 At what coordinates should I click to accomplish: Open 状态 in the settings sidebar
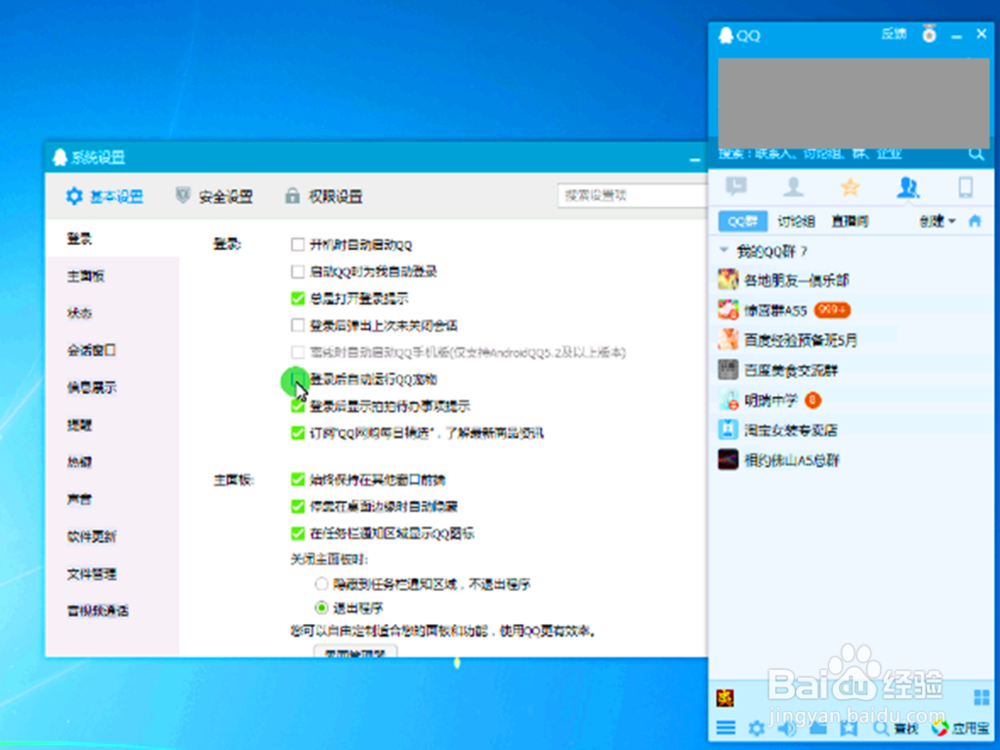tap(80, 313)
